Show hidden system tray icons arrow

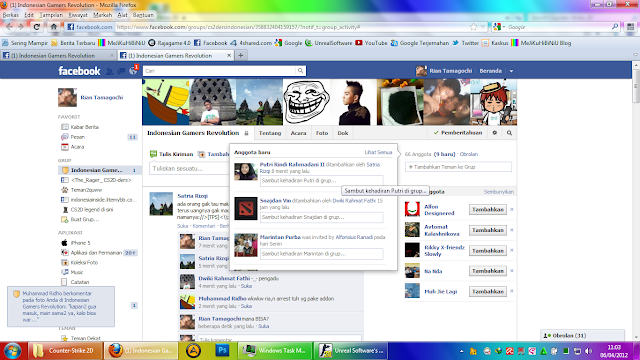tap(462, 351)
